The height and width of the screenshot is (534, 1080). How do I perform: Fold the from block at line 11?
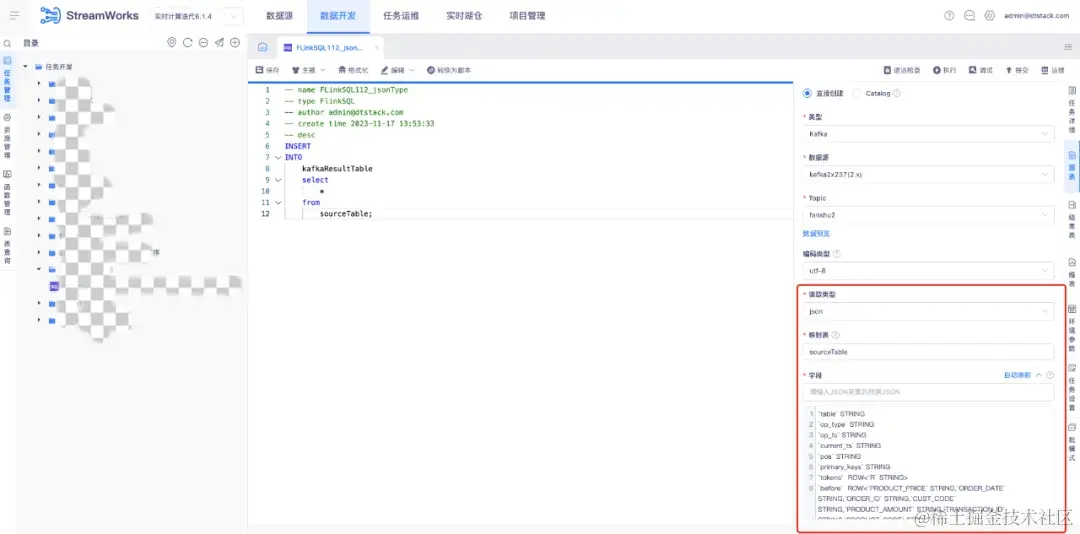point(278,203)
